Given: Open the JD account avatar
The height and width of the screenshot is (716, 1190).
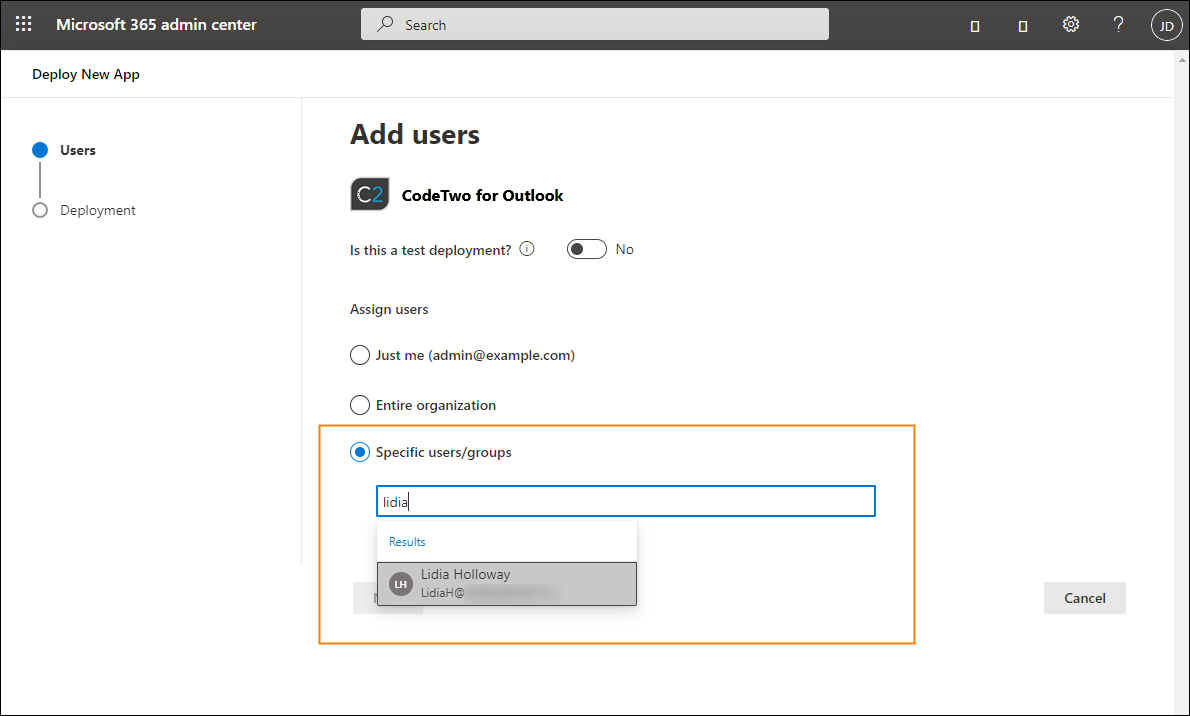Looking at the screenshot, I should pyautogui.click(x=1166, y=25).
